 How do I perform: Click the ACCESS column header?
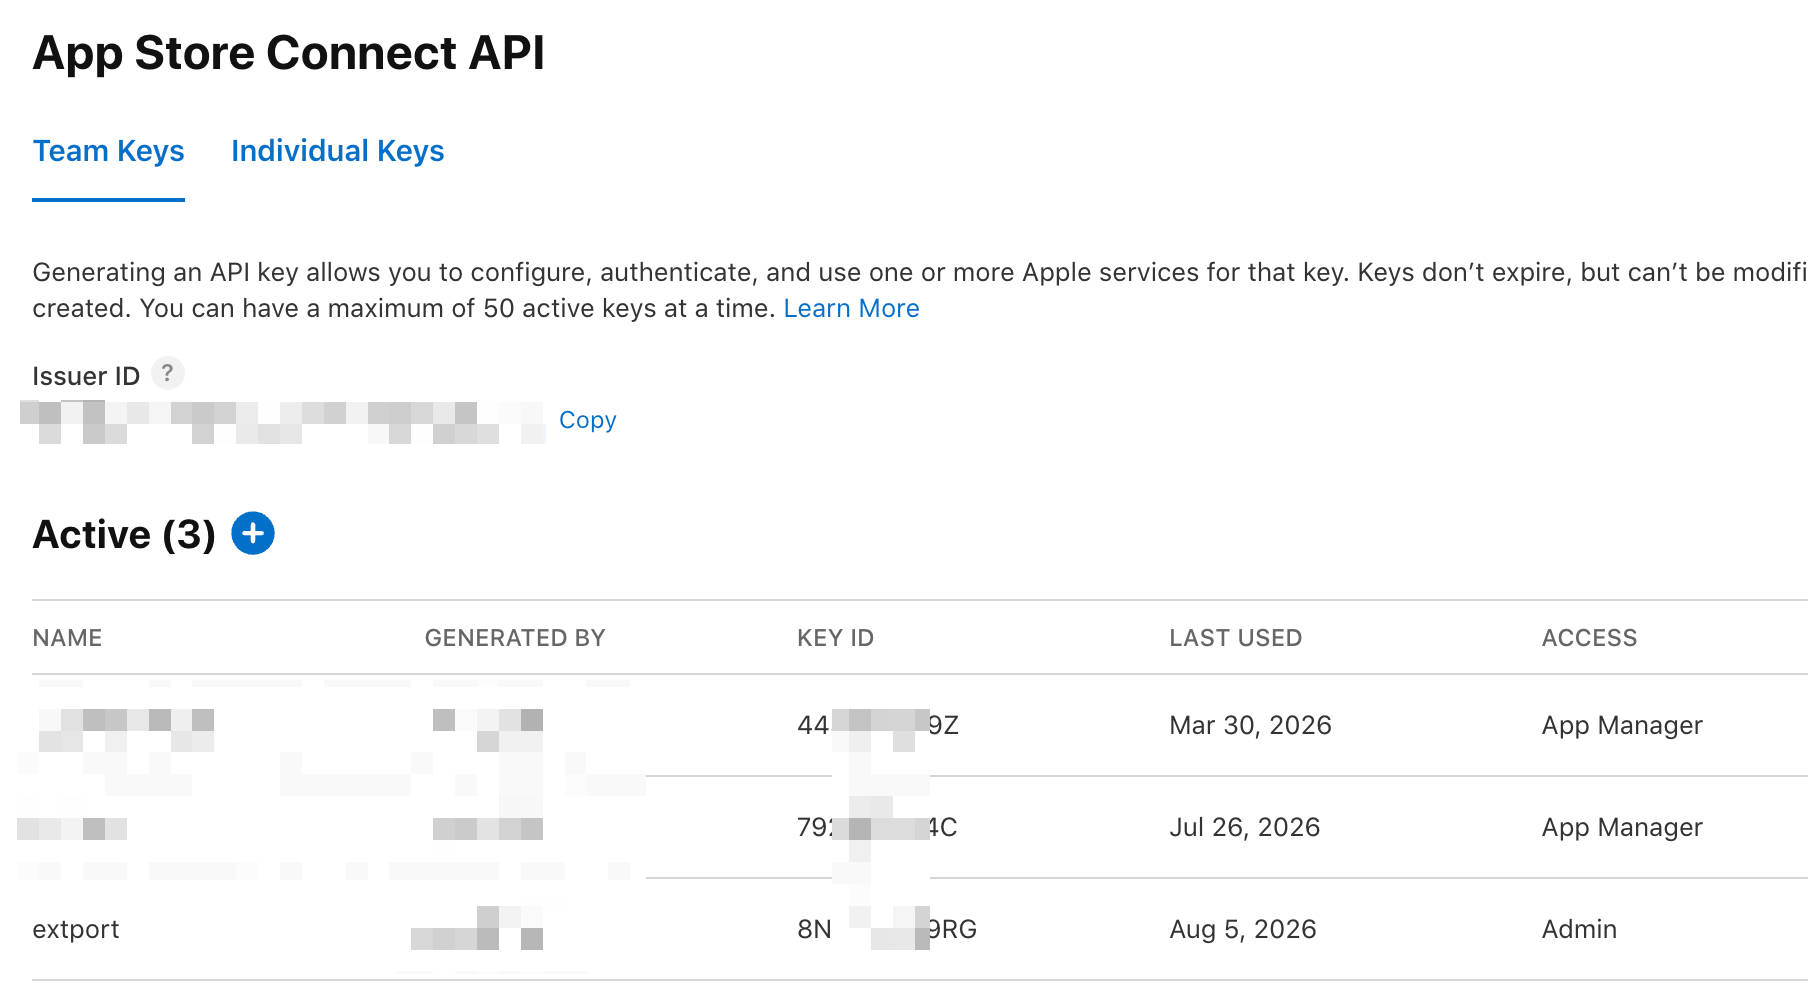[1589, 638]
